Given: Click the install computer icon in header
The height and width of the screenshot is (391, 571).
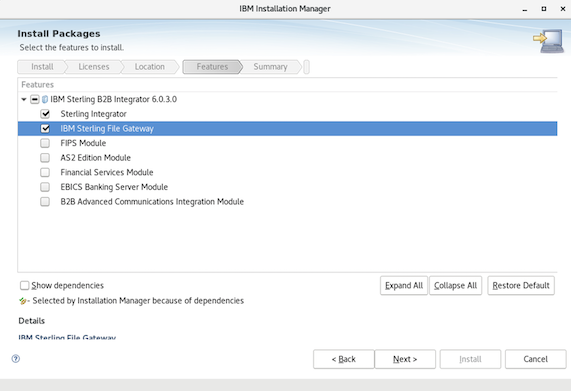Looking at the screenshot, I should (x=549, y=41).
